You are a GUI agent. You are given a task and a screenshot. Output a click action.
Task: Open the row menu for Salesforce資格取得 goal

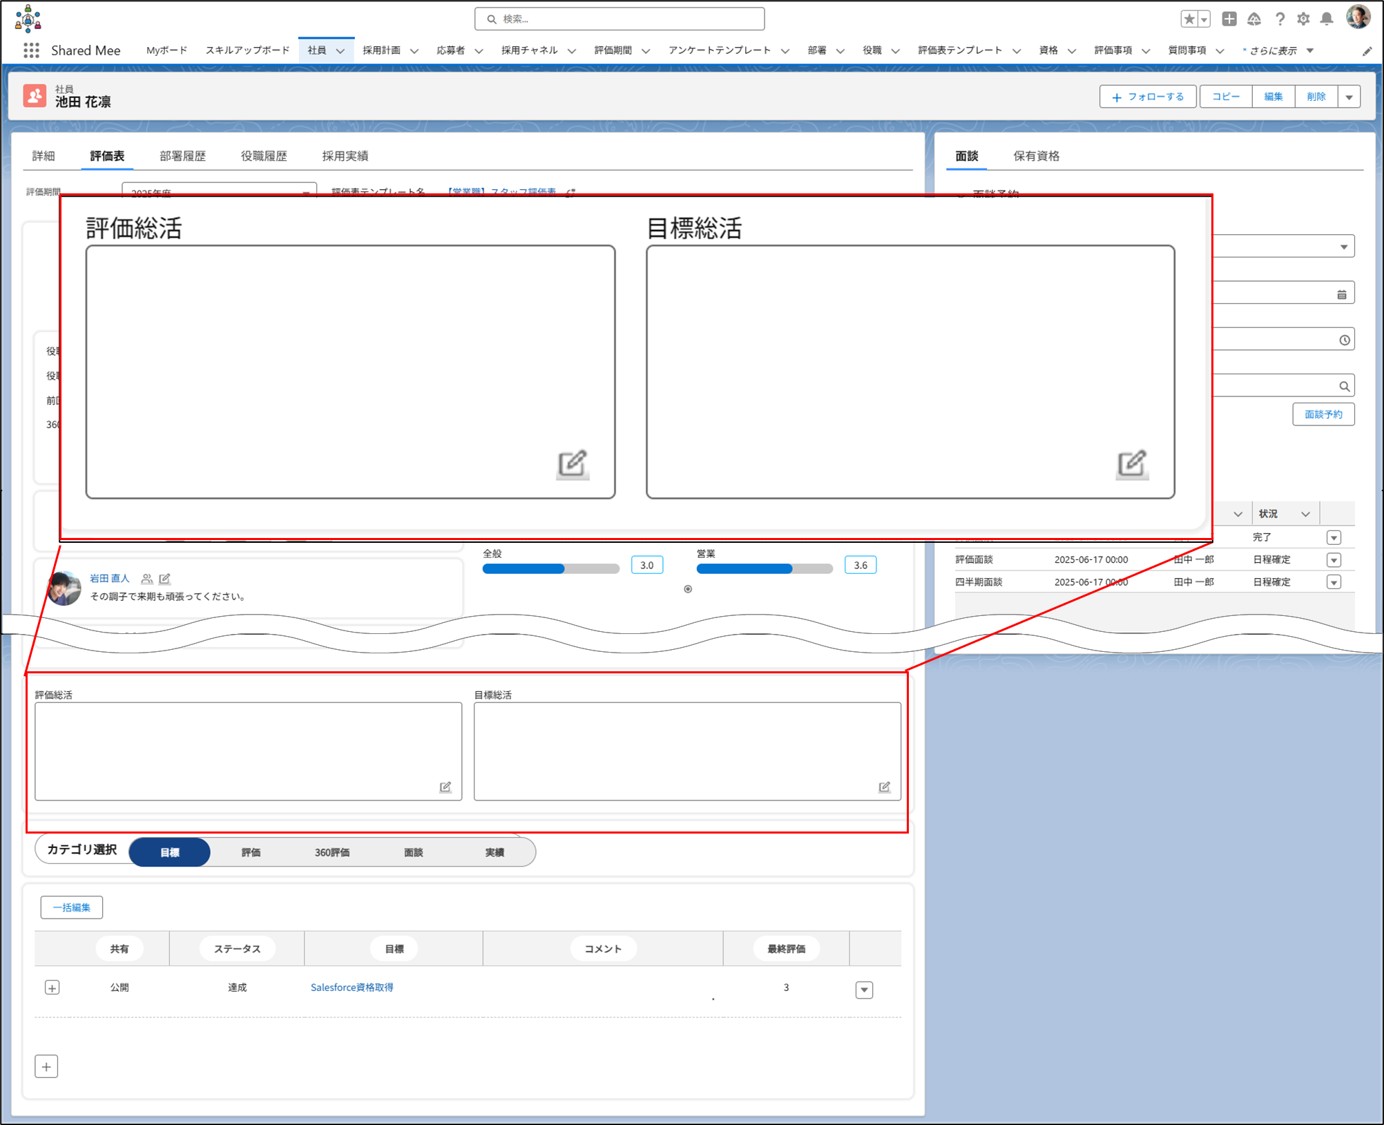[x=864, y=990]
